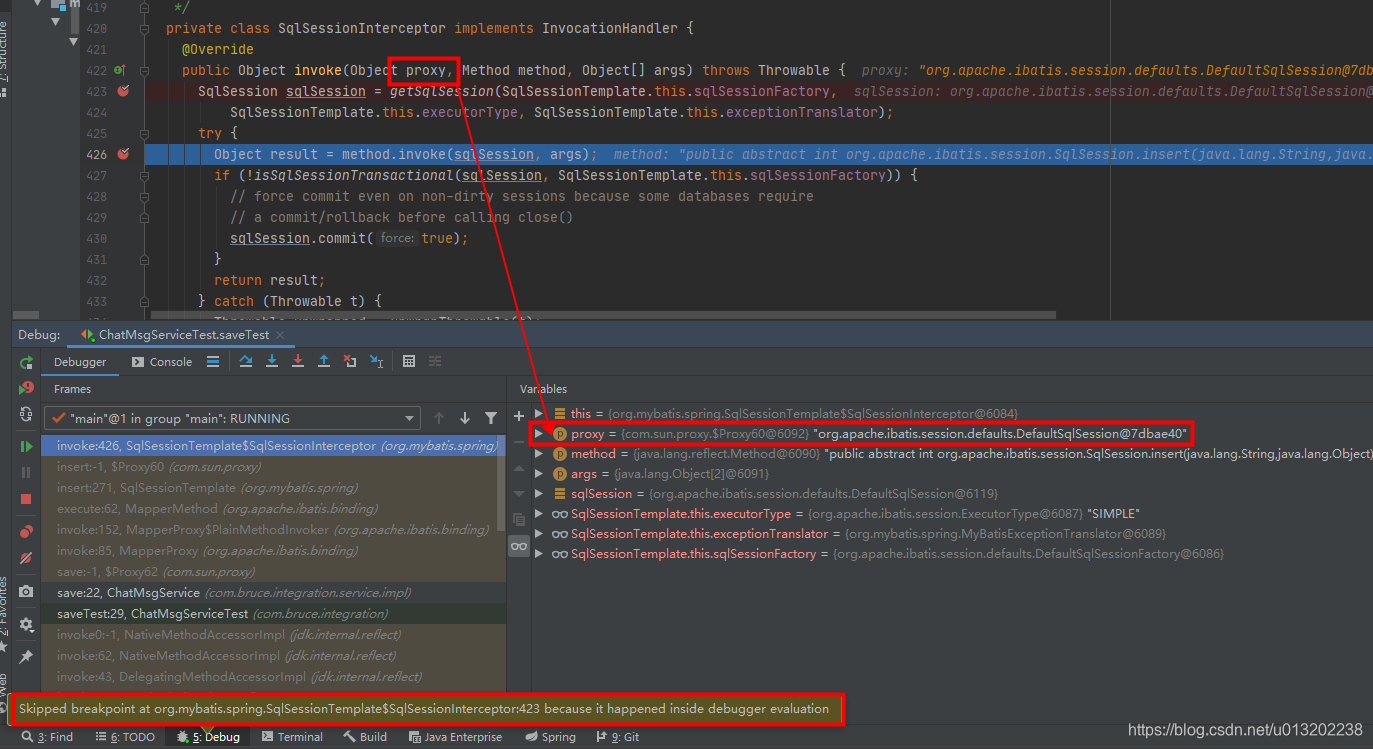Expand the 'args' variable node
Screen dimensions: 1373x749
pyautogui.click(x=540, y=473)
